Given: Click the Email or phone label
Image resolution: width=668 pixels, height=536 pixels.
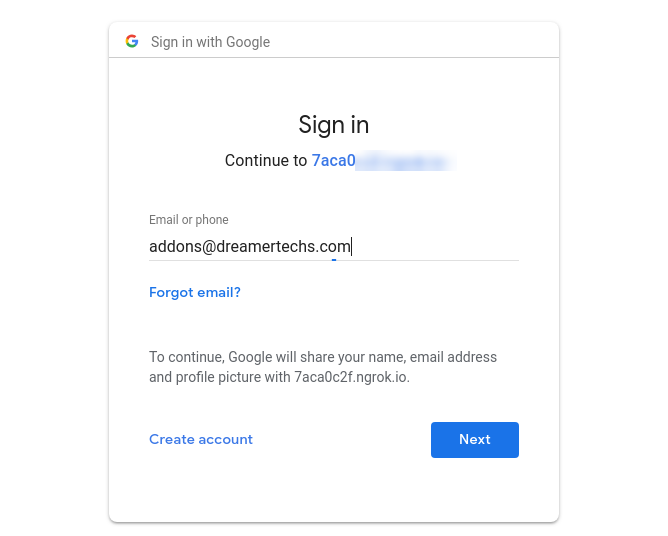Looking at the screenshot, I should click(189, 220).
